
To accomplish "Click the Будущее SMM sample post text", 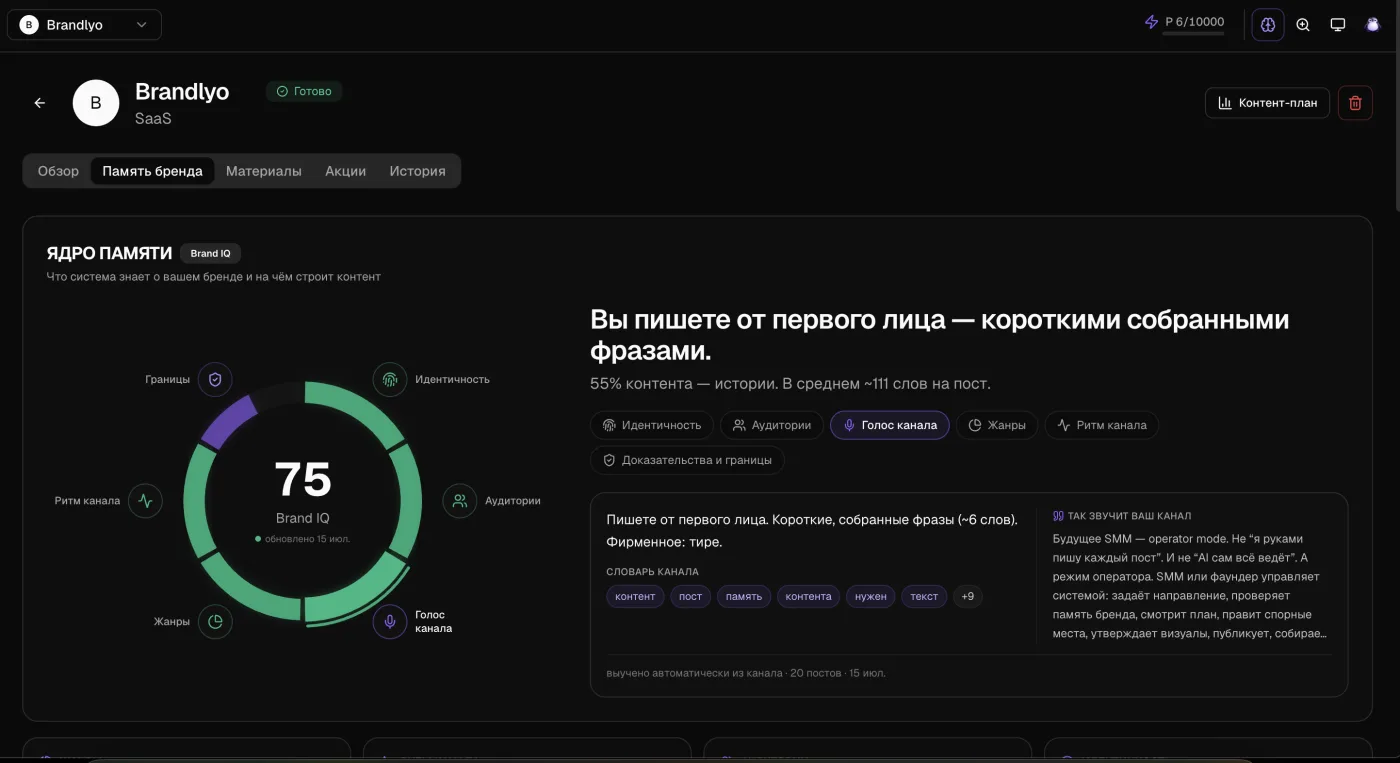I will (1188, 586).
